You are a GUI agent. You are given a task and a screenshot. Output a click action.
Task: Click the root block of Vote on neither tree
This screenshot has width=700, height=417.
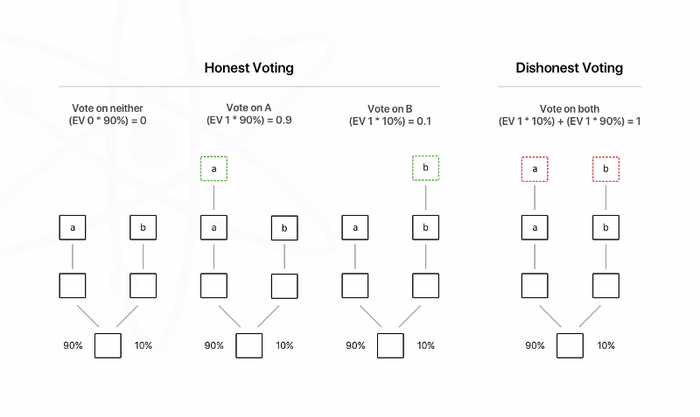click(108, 346)
